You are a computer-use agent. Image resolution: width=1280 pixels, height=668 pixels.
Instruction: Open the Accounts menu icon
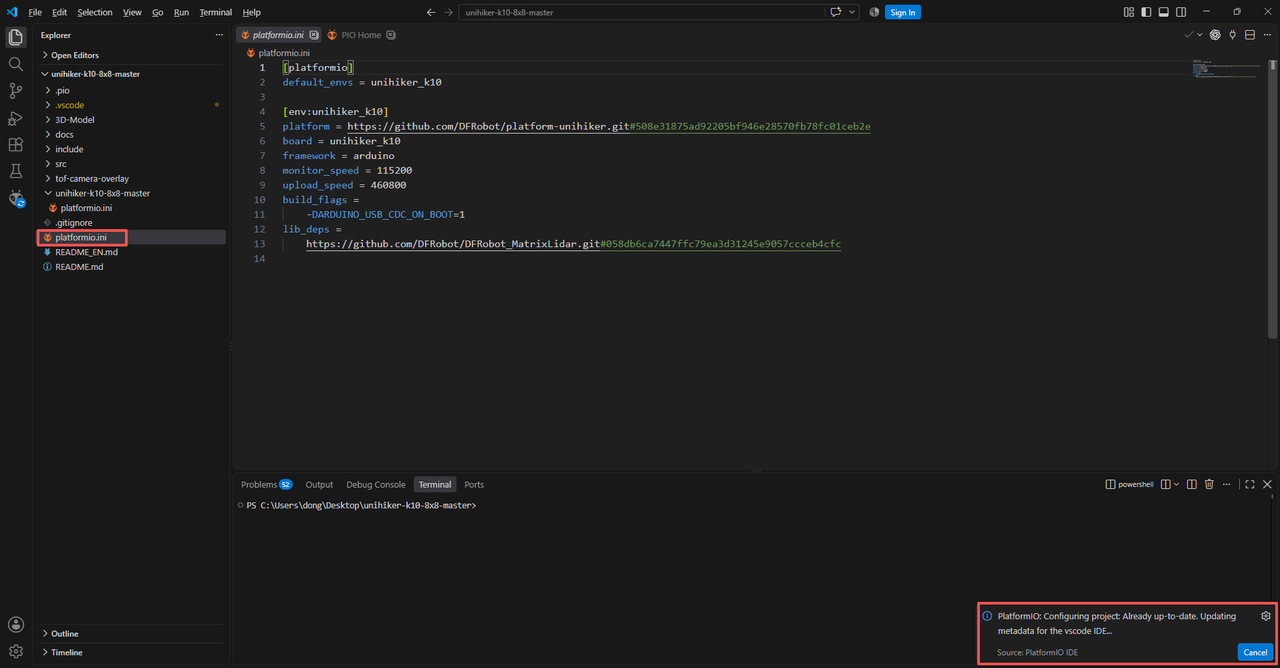[x=15, y=624]
